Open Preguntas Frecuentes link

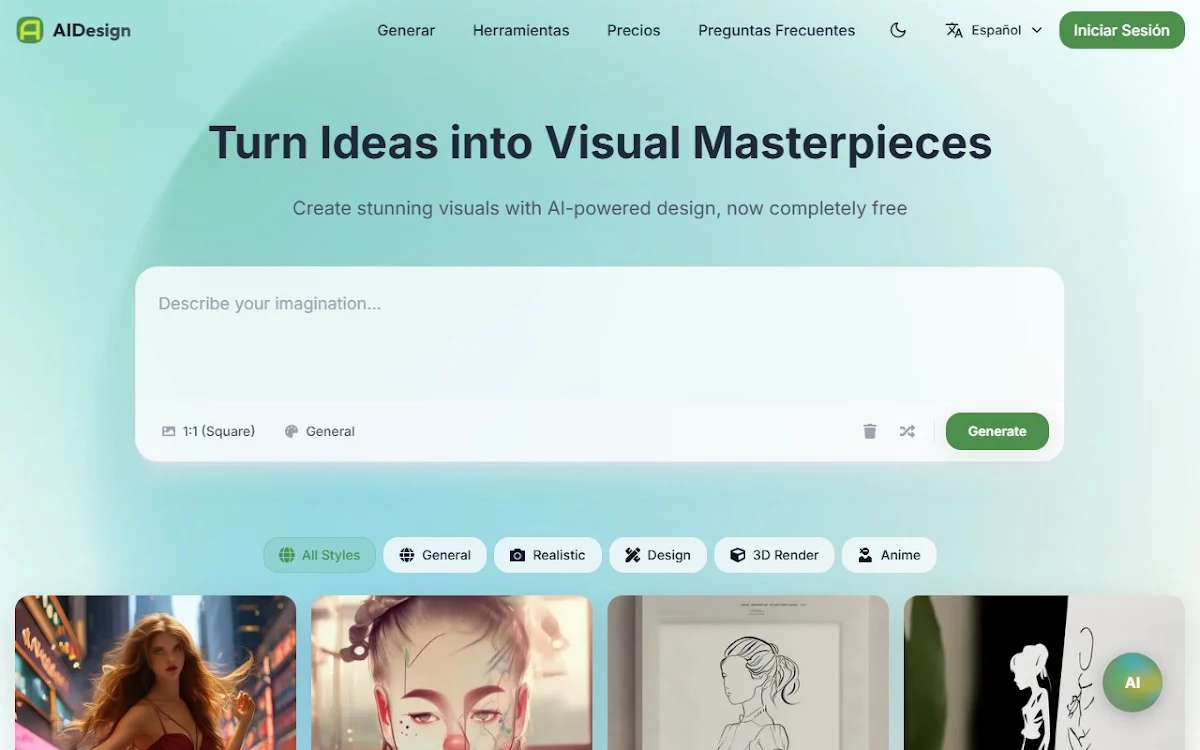777,30
